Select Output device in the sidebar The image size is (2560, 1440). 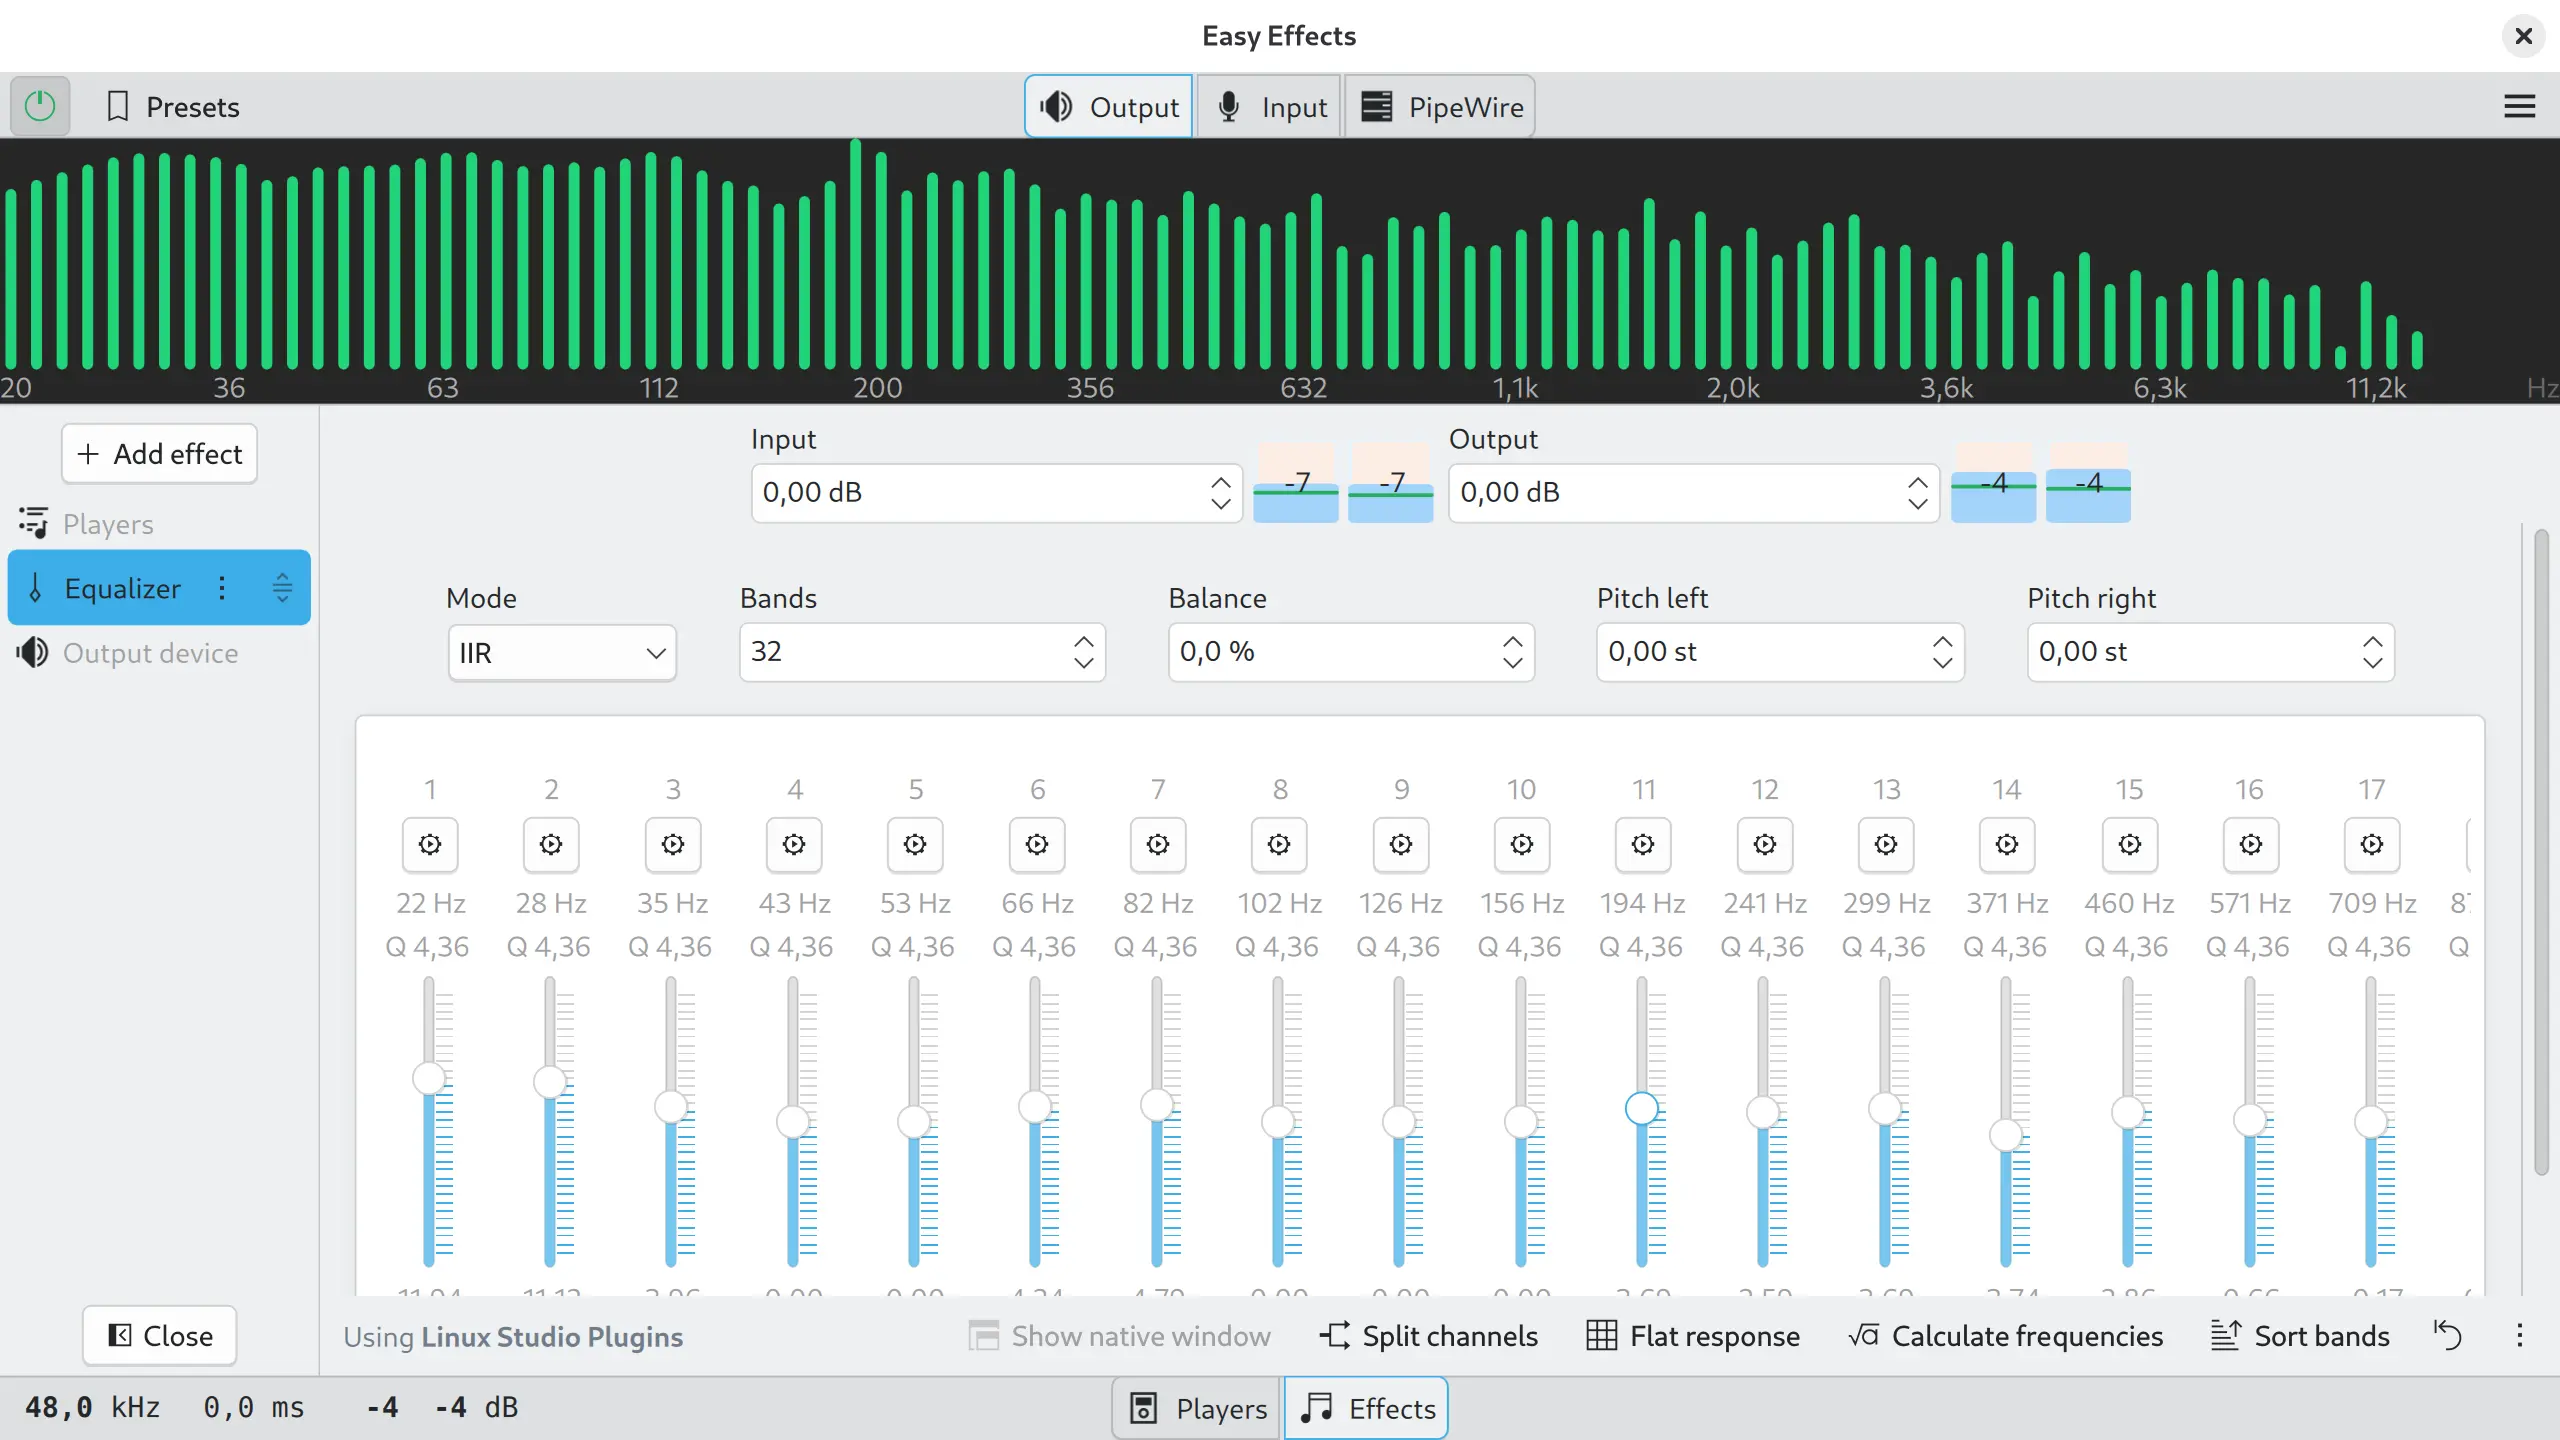click(150, 652)
